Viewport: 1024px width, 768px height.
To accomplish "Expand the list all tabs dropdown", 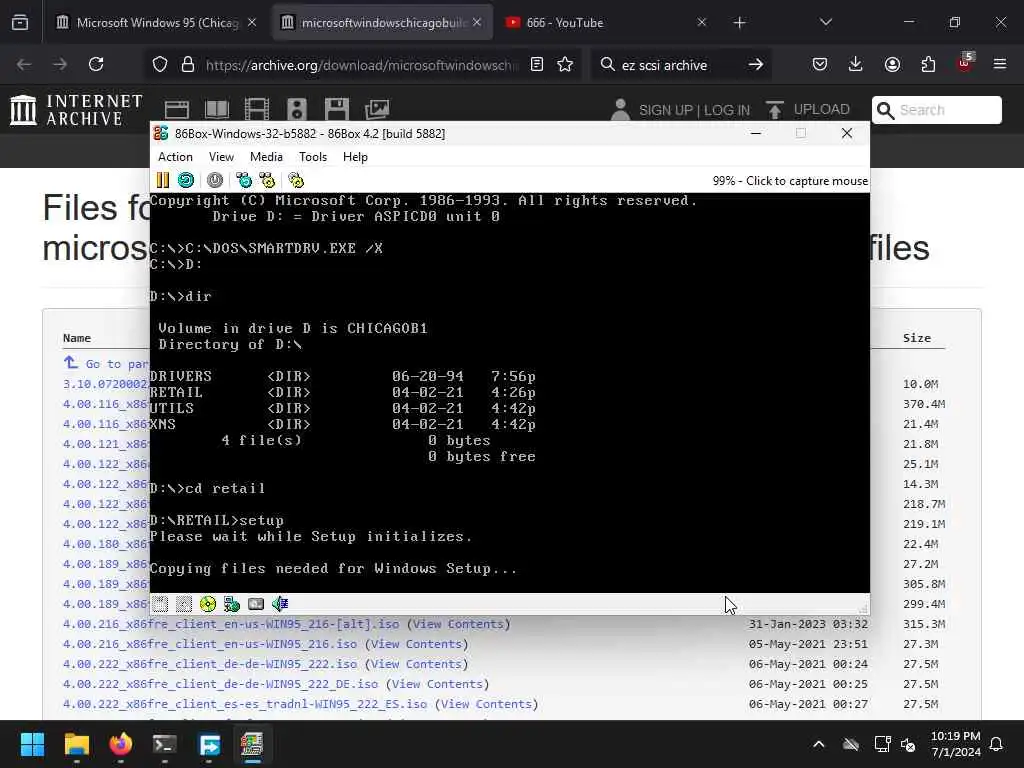I will tap(826, 22).
